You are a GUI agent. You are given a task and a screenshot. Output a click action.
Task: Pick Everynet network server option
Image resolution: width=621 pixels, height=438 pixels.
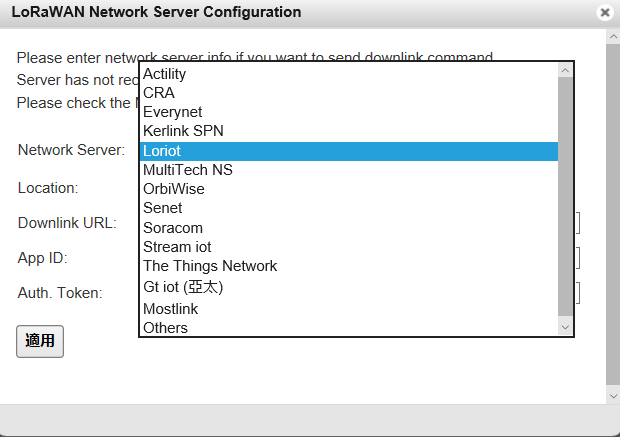coord(349,112)
